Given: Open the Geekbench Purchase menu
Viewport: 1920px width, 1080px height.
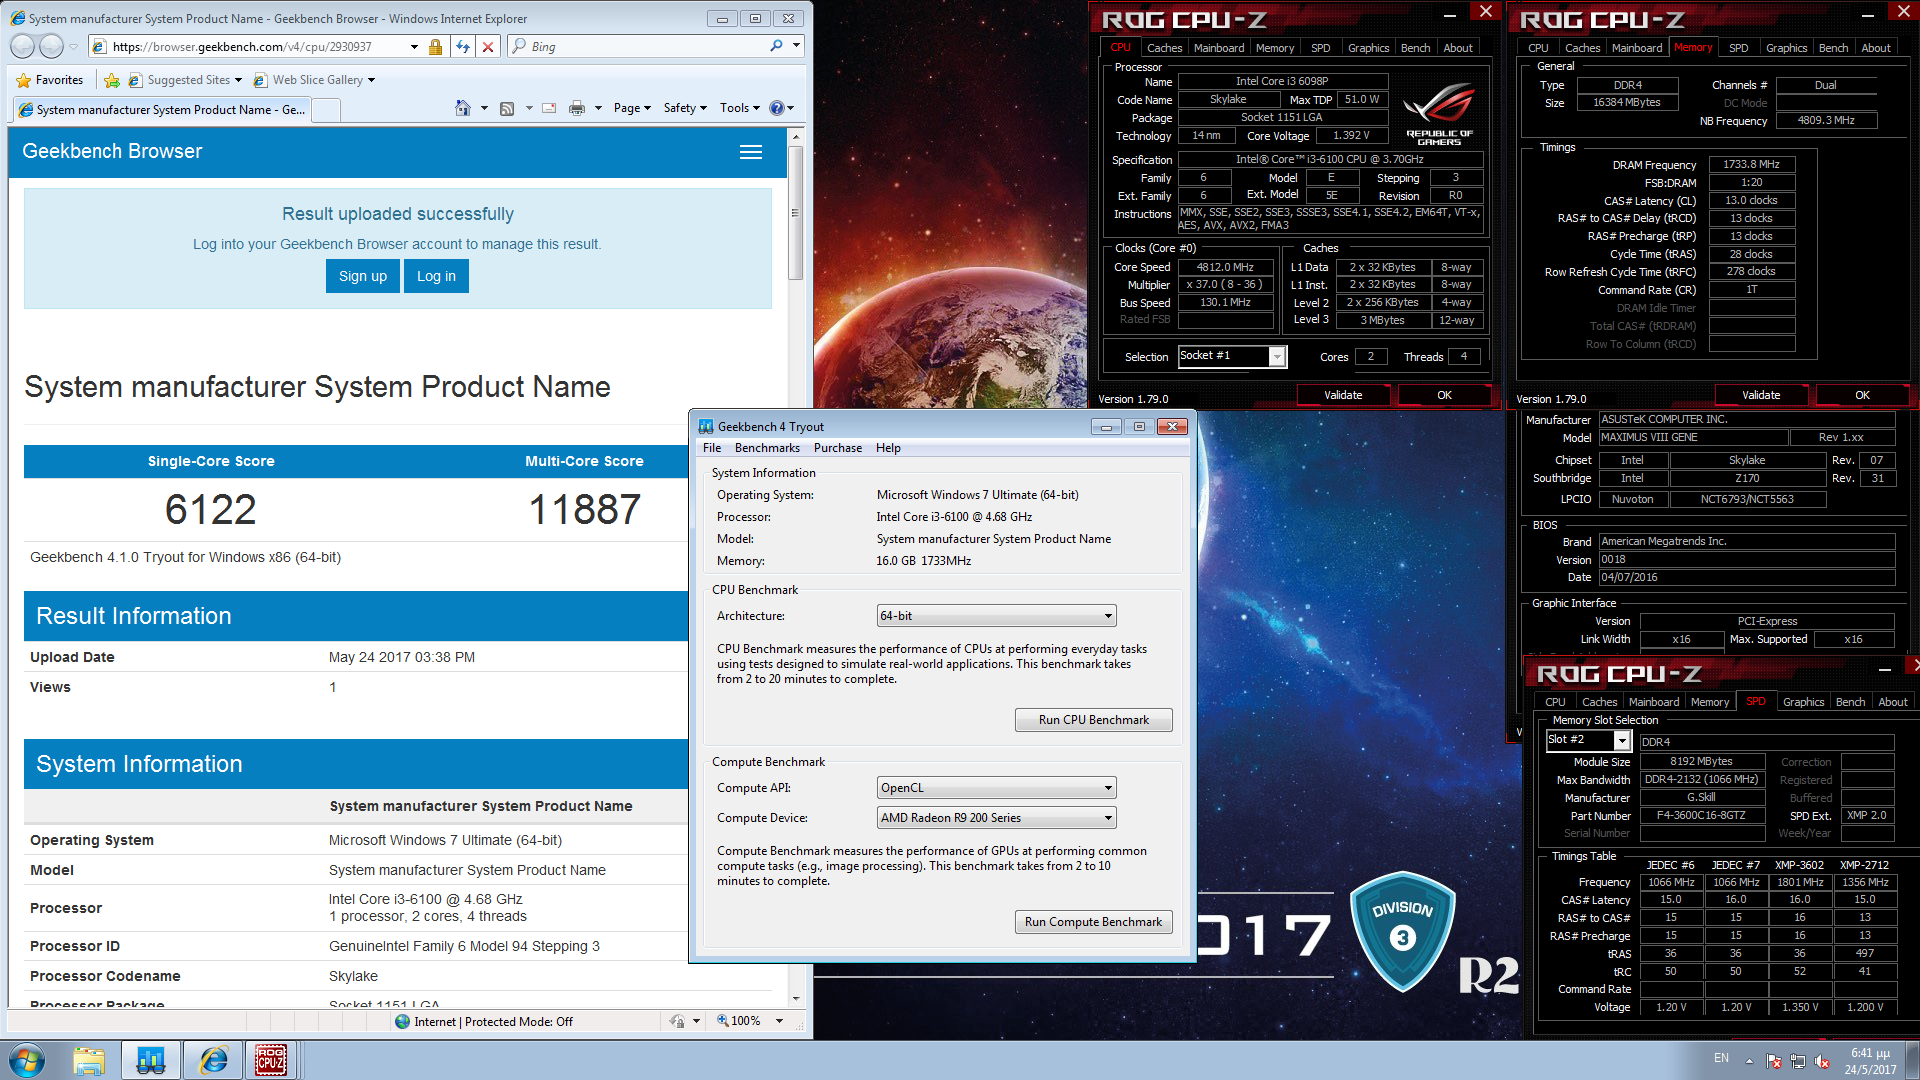Looking at the screenshot, I should tap(838, 448).
